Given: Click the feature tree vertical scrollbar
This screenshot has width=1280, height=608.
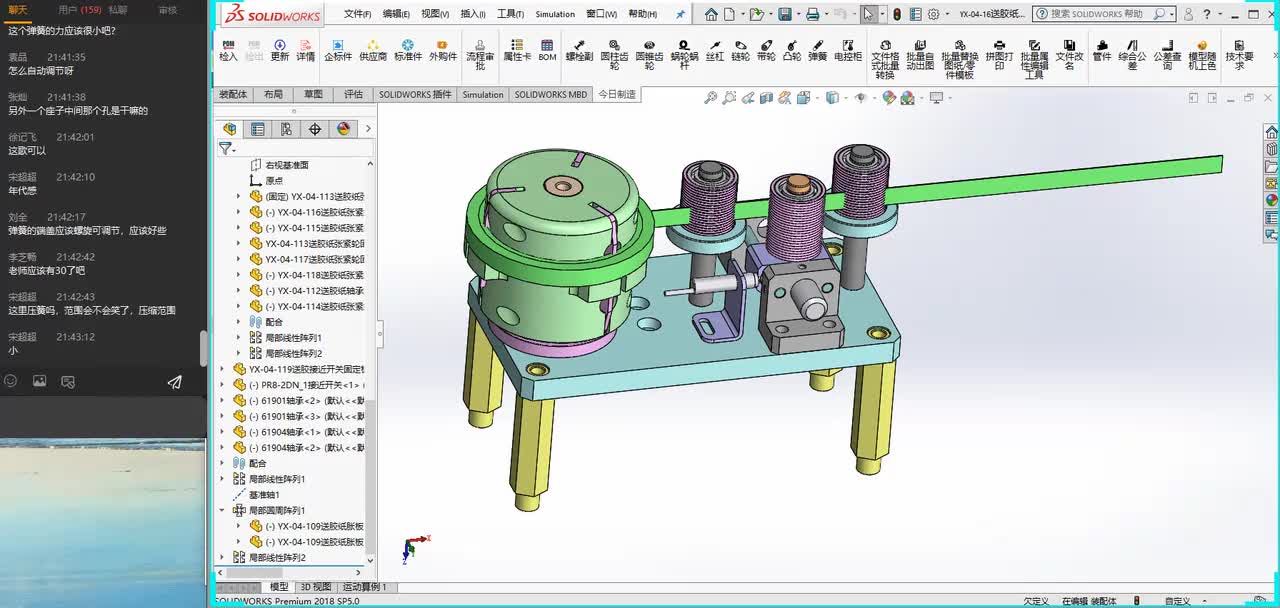Looking at the screenshot, I should (x=372, y=478).
